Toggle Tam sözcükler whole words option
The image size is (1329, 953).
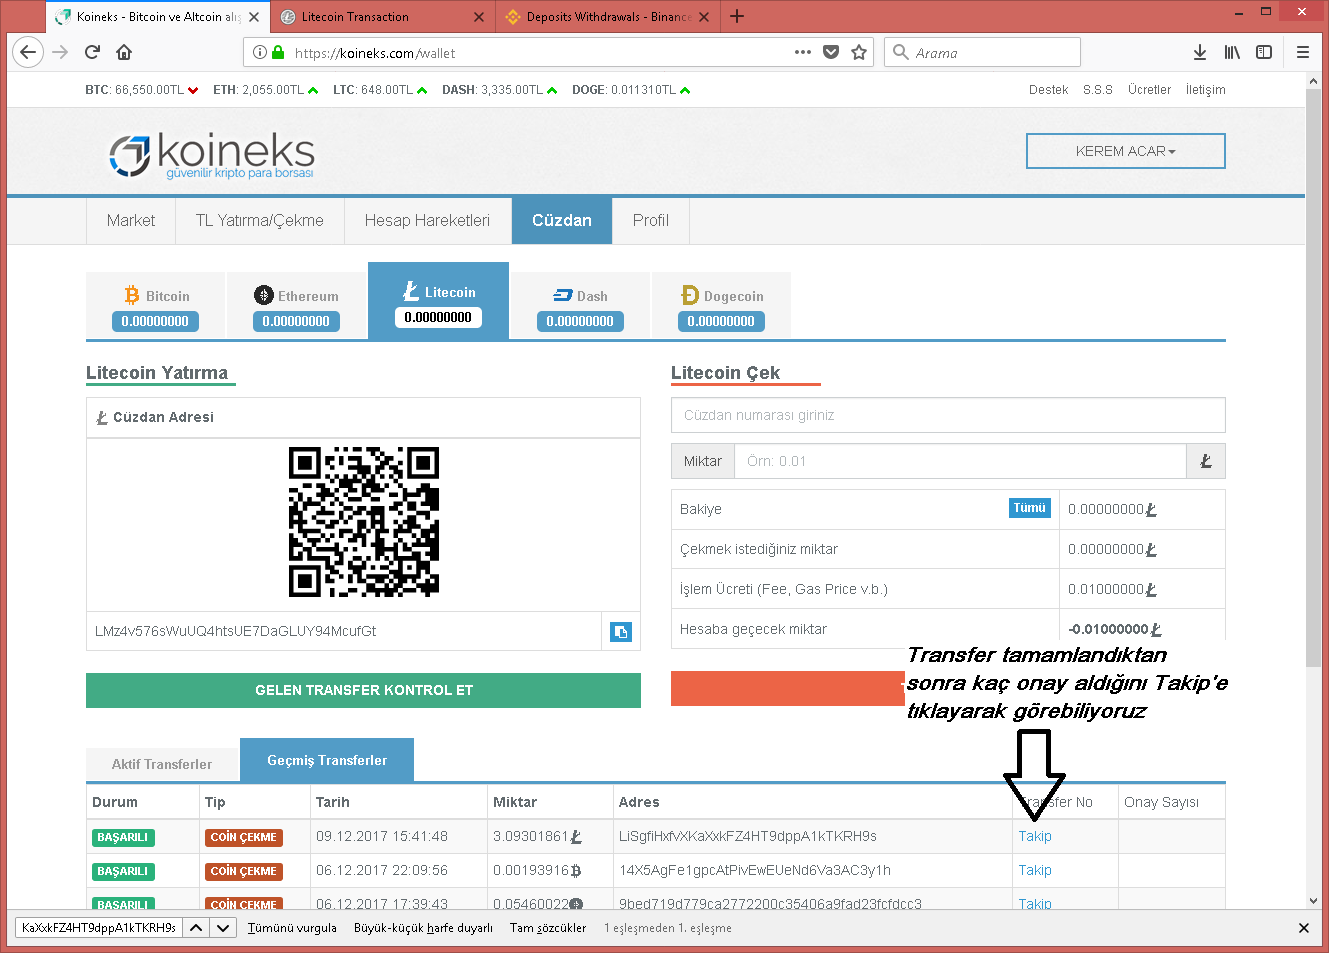(548, 928)
